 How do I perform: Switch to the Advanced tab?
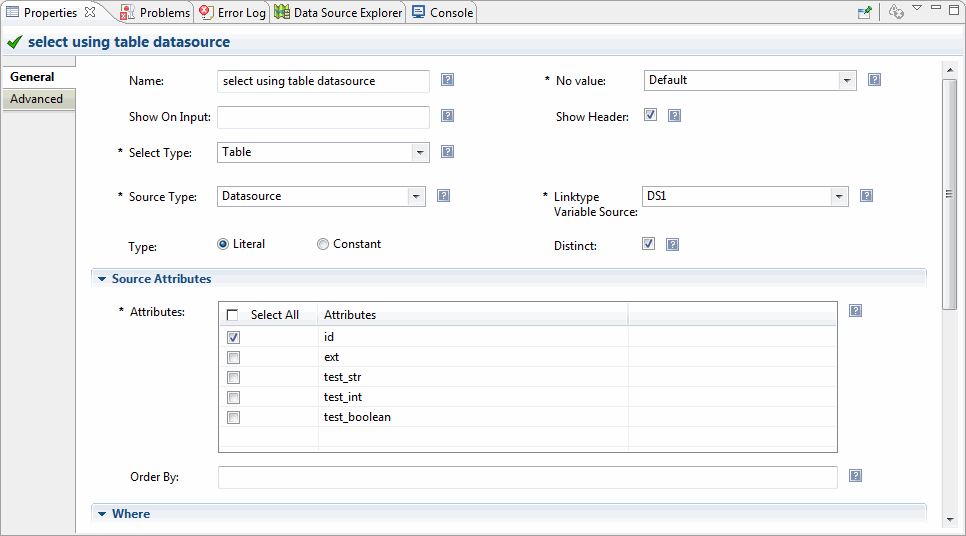[x=39, y=99]
